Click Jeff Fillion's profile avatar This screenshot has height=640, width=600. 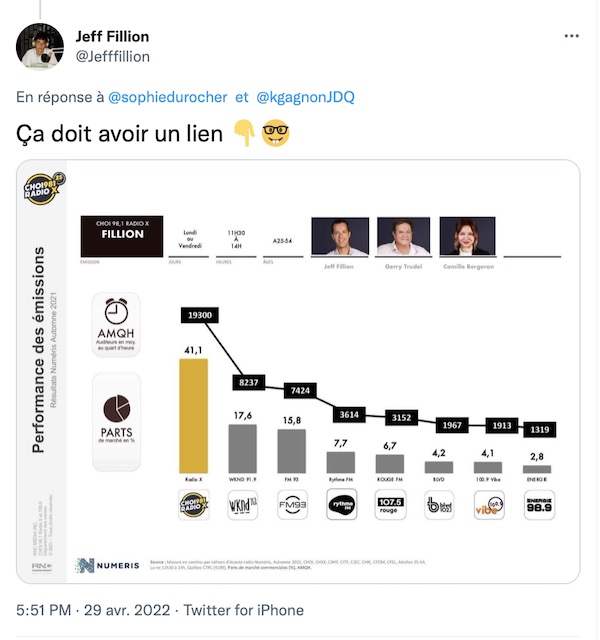(41, 46)
